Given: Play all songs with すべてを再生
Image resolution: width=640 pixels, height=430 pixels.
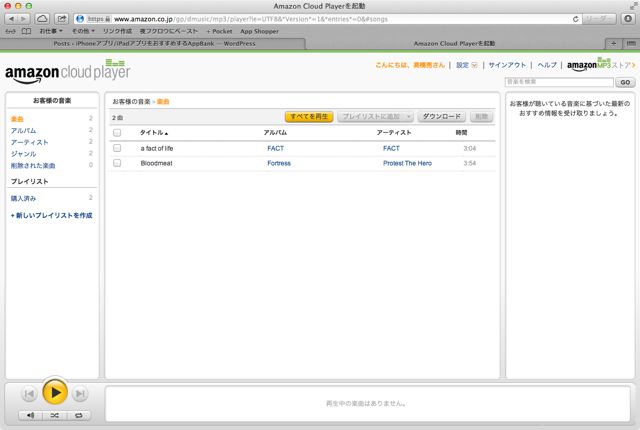Looking at the screenshot, I should tap(309, 117).
